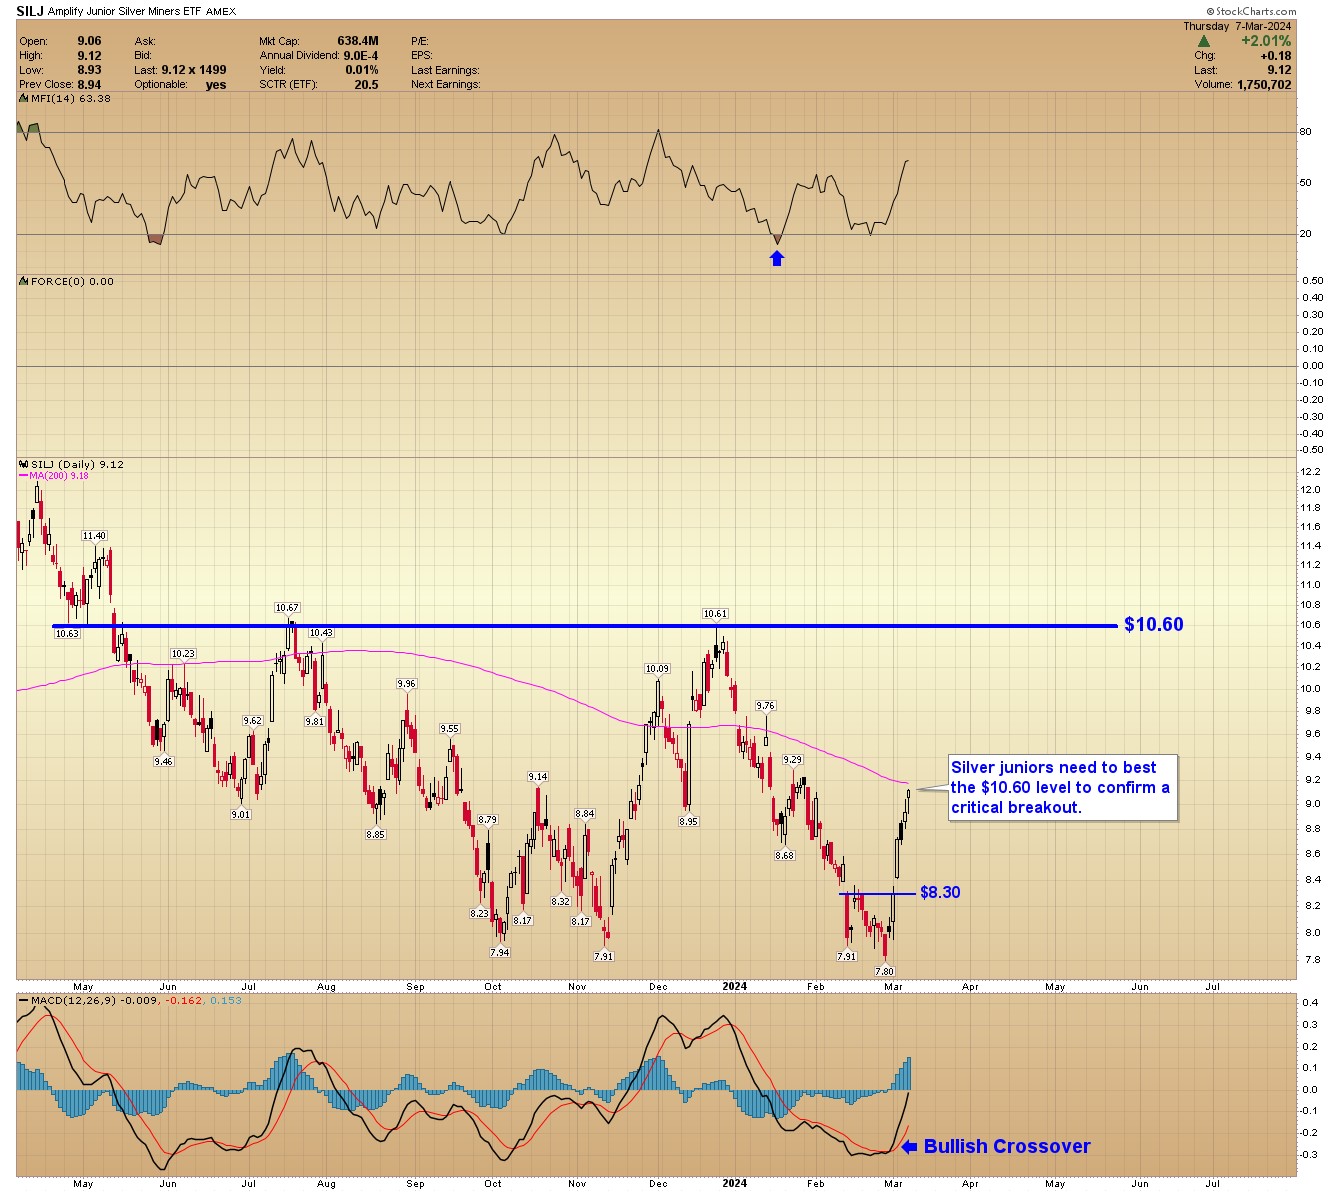The width and height of the screenshot is (1340, 1192).
Task: Click the SILJ ticker symbol in the header
Action: click(x=29, y=11)
